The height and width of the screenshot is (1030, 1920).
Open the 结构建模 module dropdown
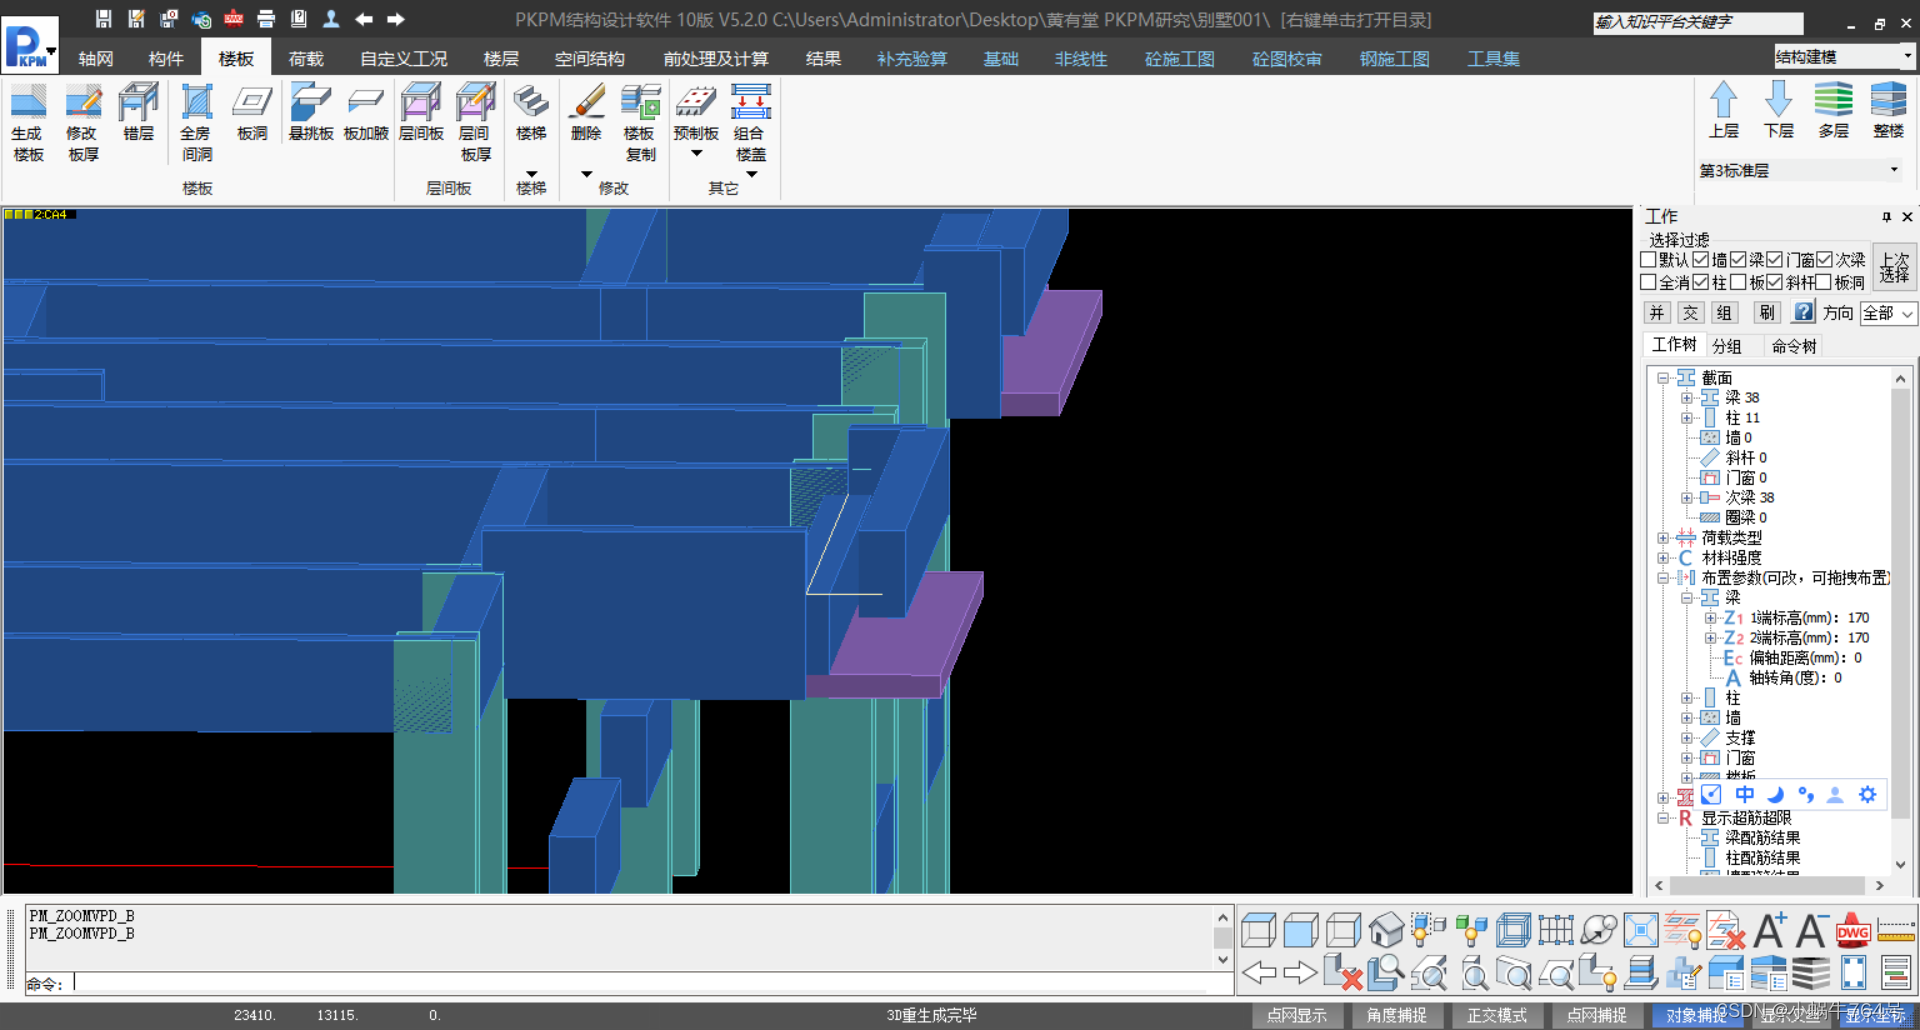[1844, 56]
